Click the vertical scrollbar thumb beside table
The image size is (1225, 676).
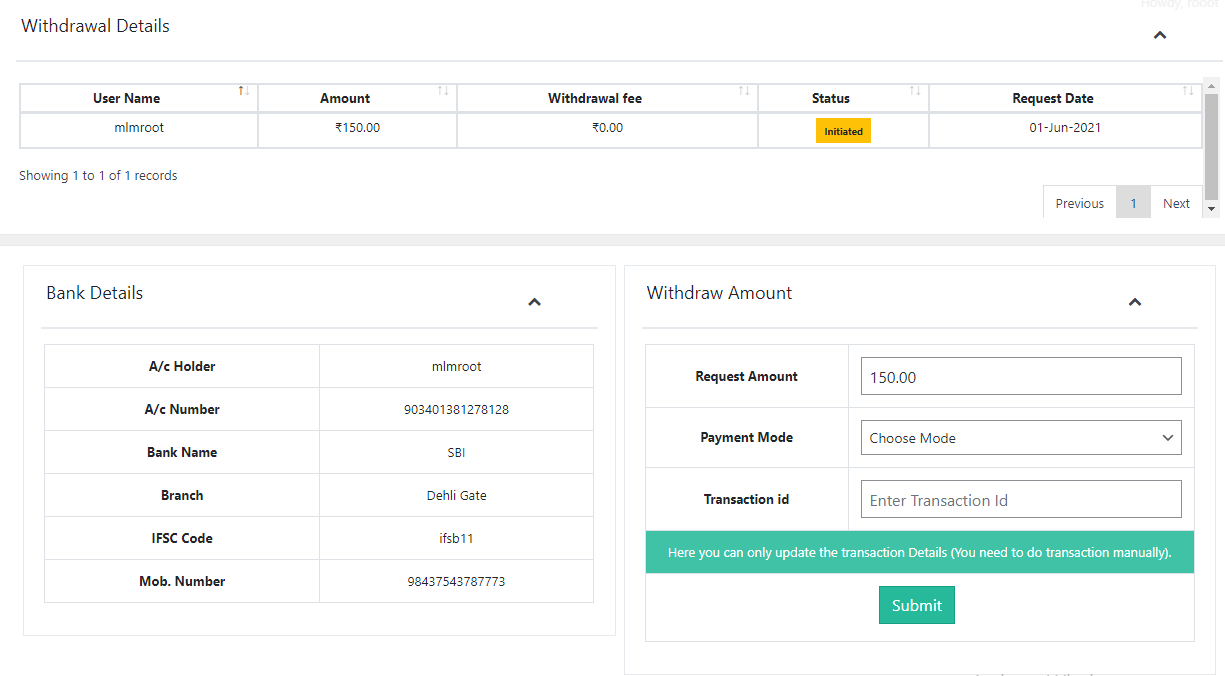tap(1212, 145)
